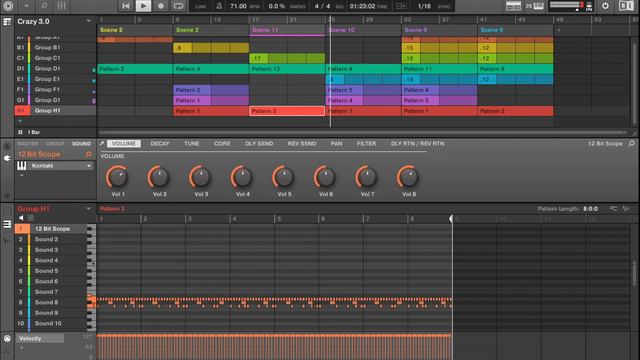Switch to the MASTER tab
Image resolution: width=640 pixels, height=360 pixels.
coord(27,144)
